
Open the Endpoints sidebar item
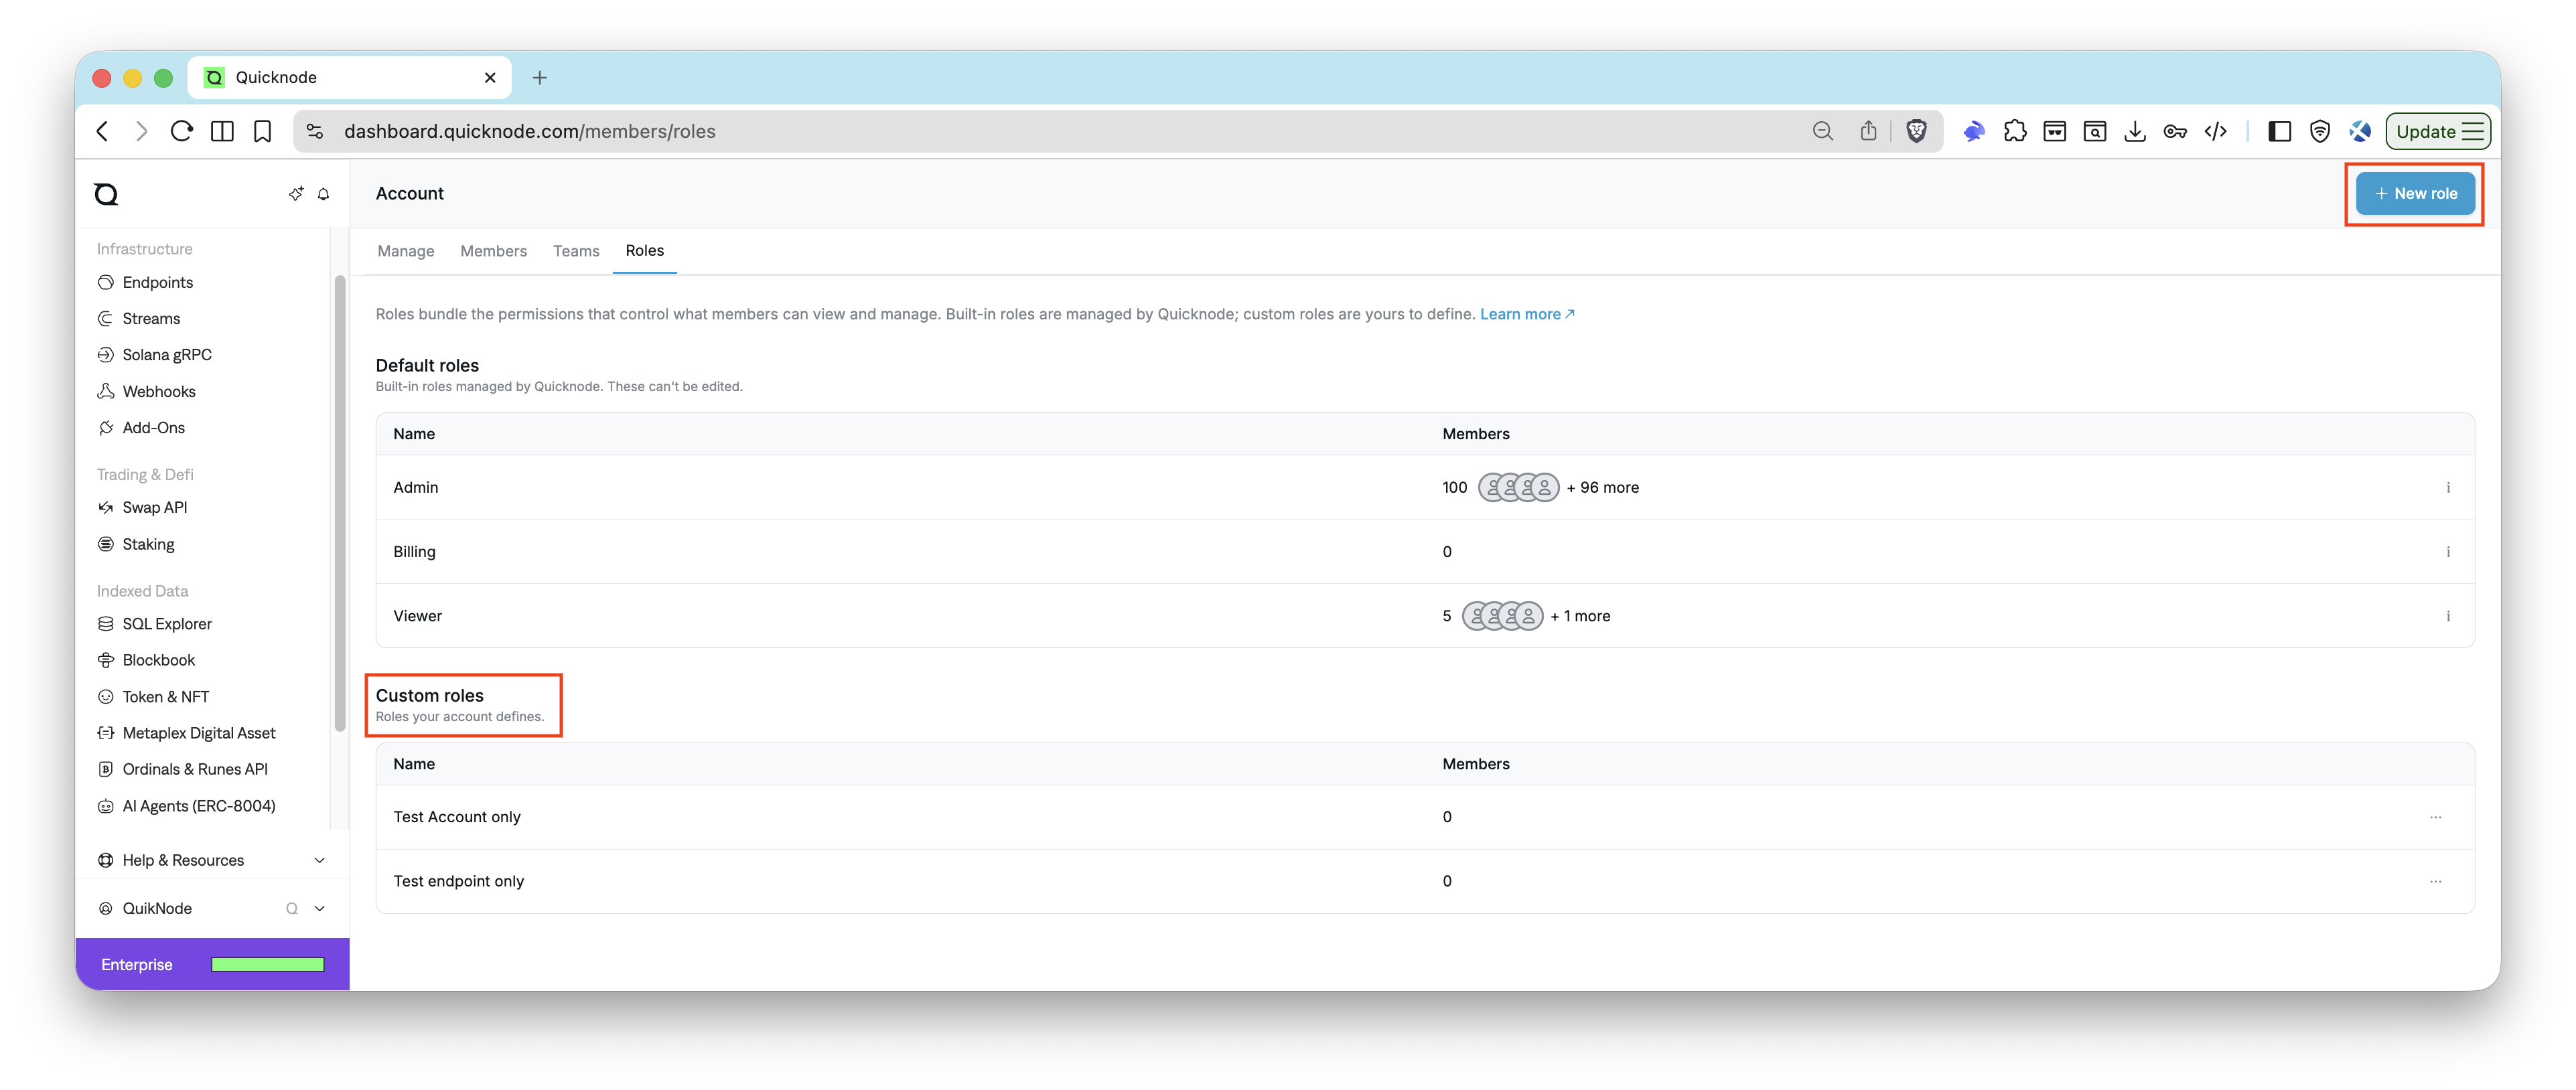tap(145, 283)
